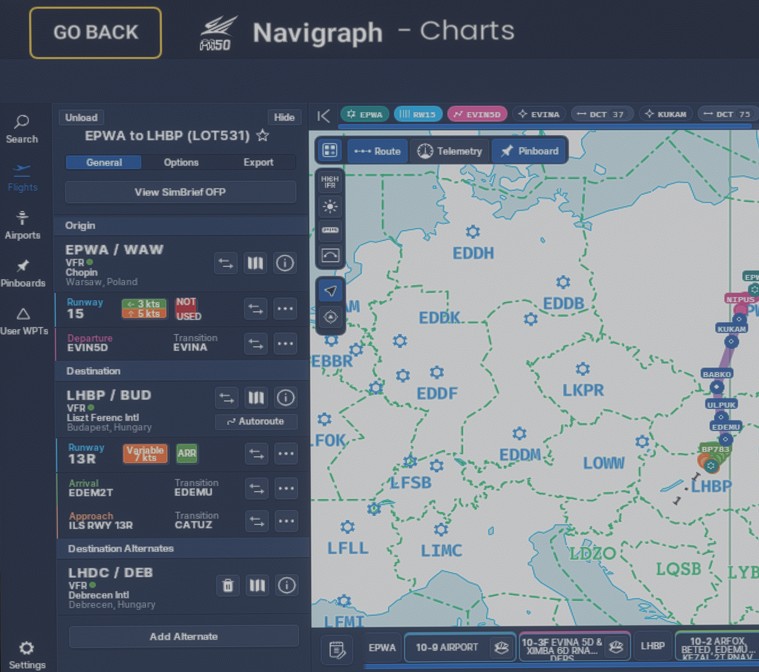Open charts for LHBP / BUD
759x672 pixels.
coord(256,398)
